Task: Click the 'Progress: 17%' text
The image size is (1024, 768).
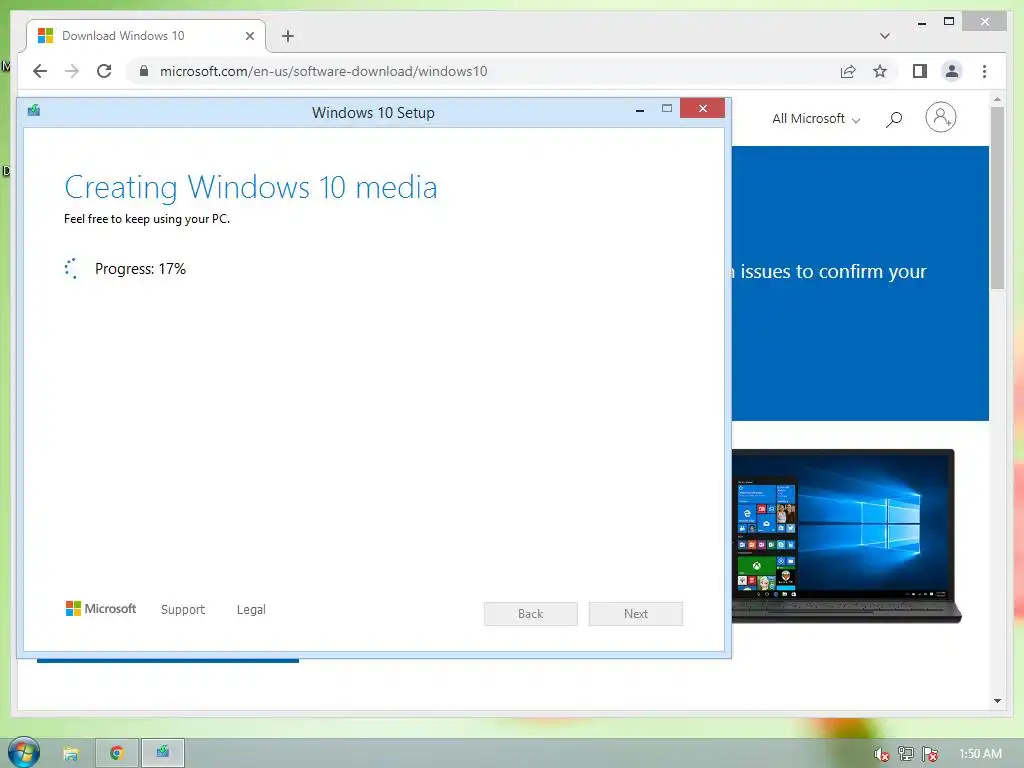Action: click(x=140, y=269)
